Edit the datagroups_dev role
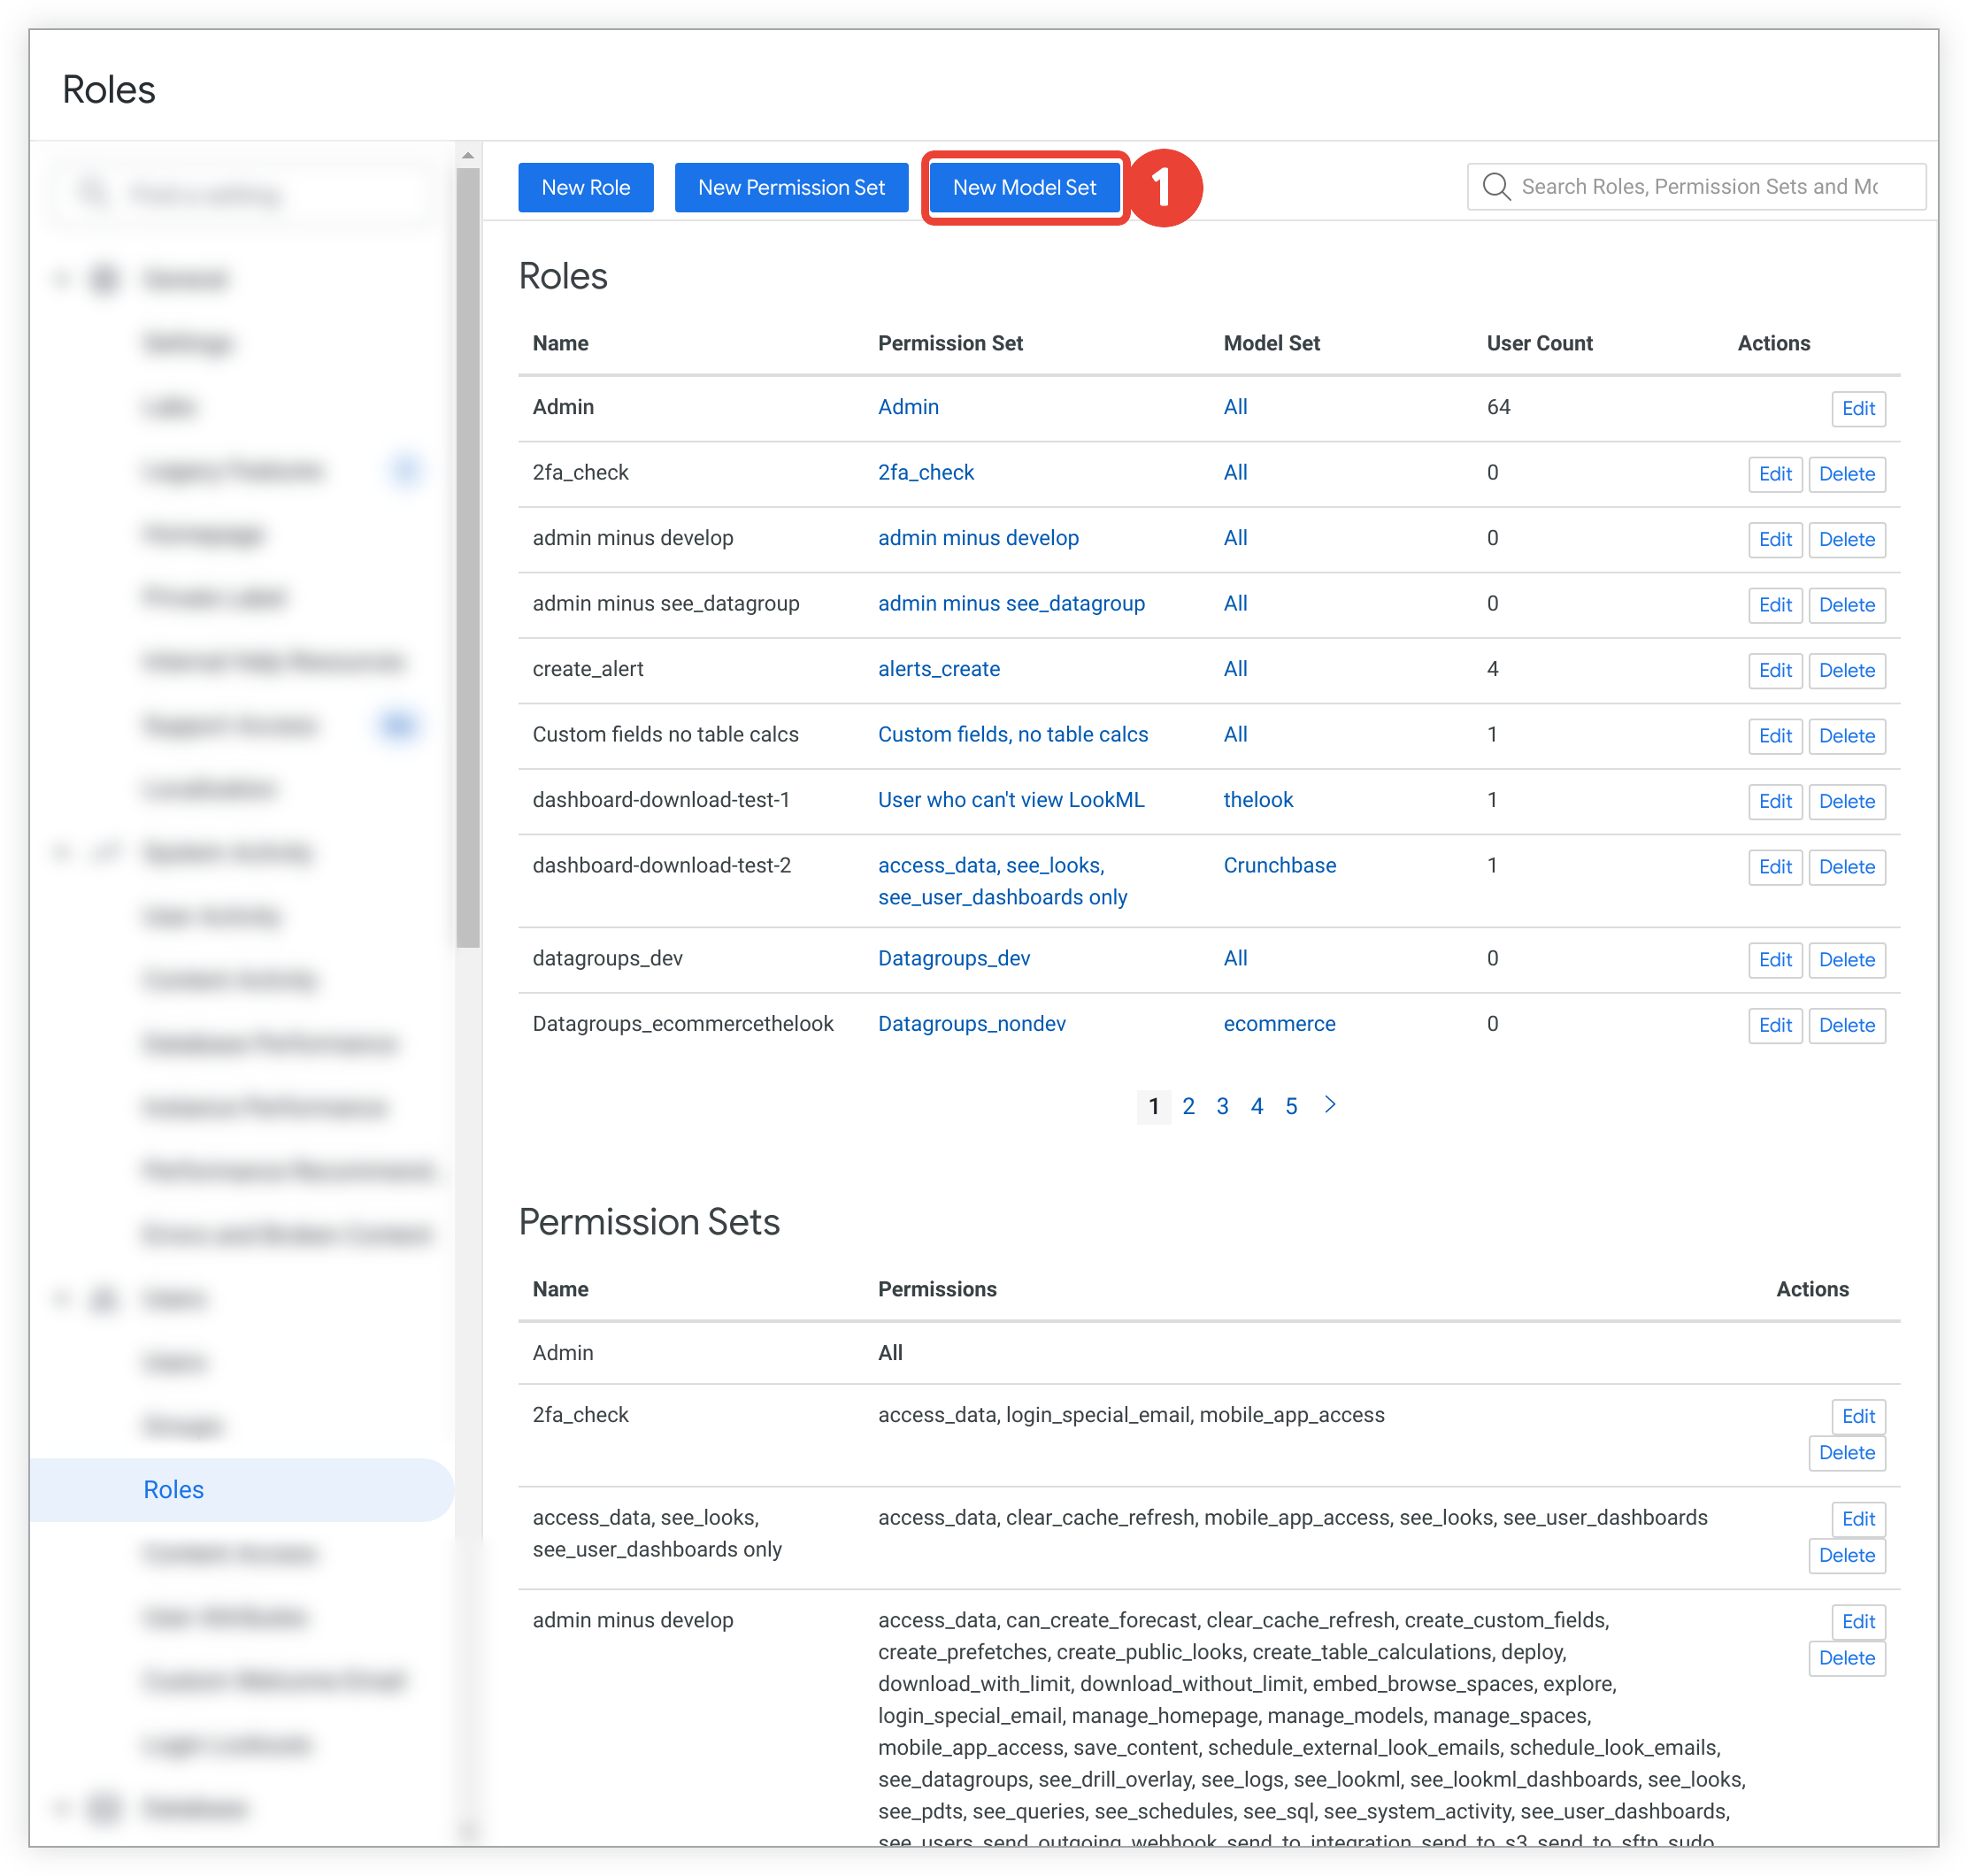 1774,959
